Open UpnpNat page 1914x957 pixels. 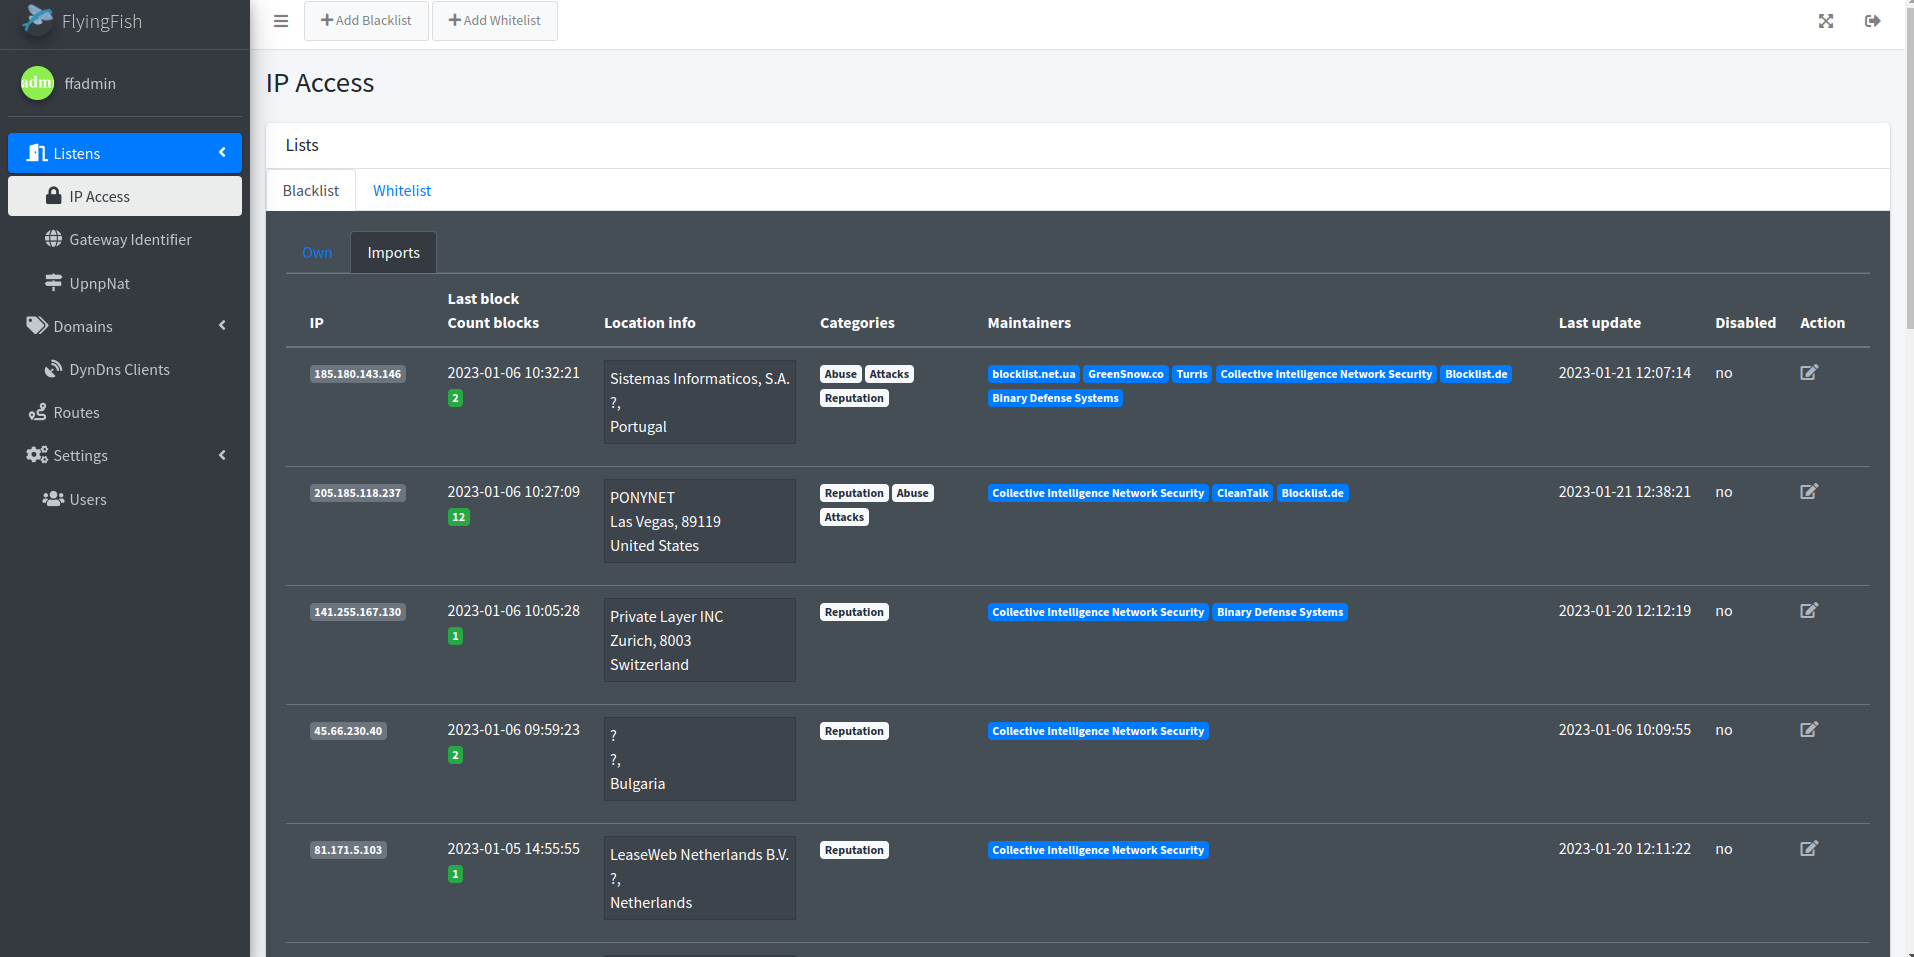(x=125, y=283)
